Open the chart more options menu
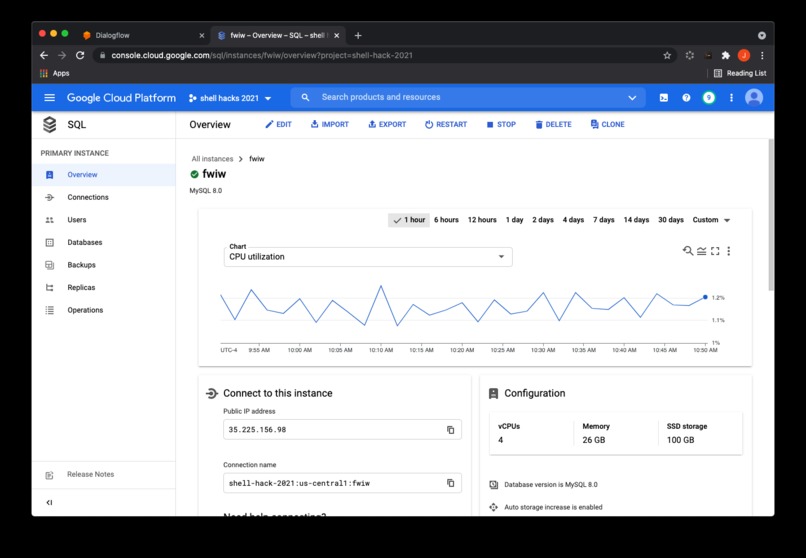Screen dimensions: 806x558 tap(728, 251)
